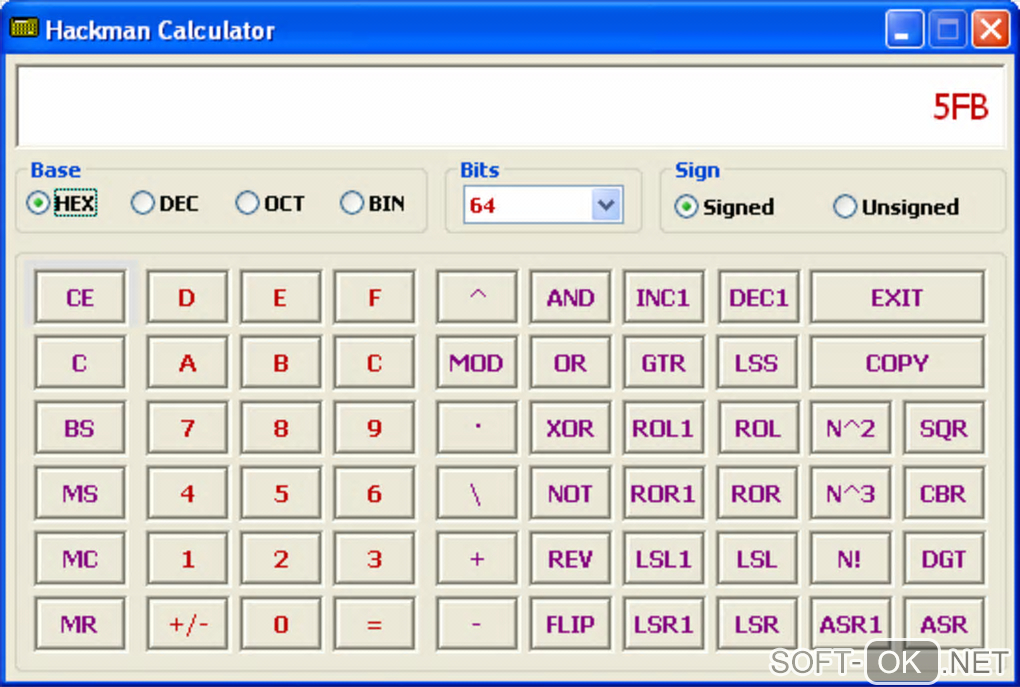Click the LSS comparison button
This screenshot has height=687, width=1020.
tap(757, 362)
